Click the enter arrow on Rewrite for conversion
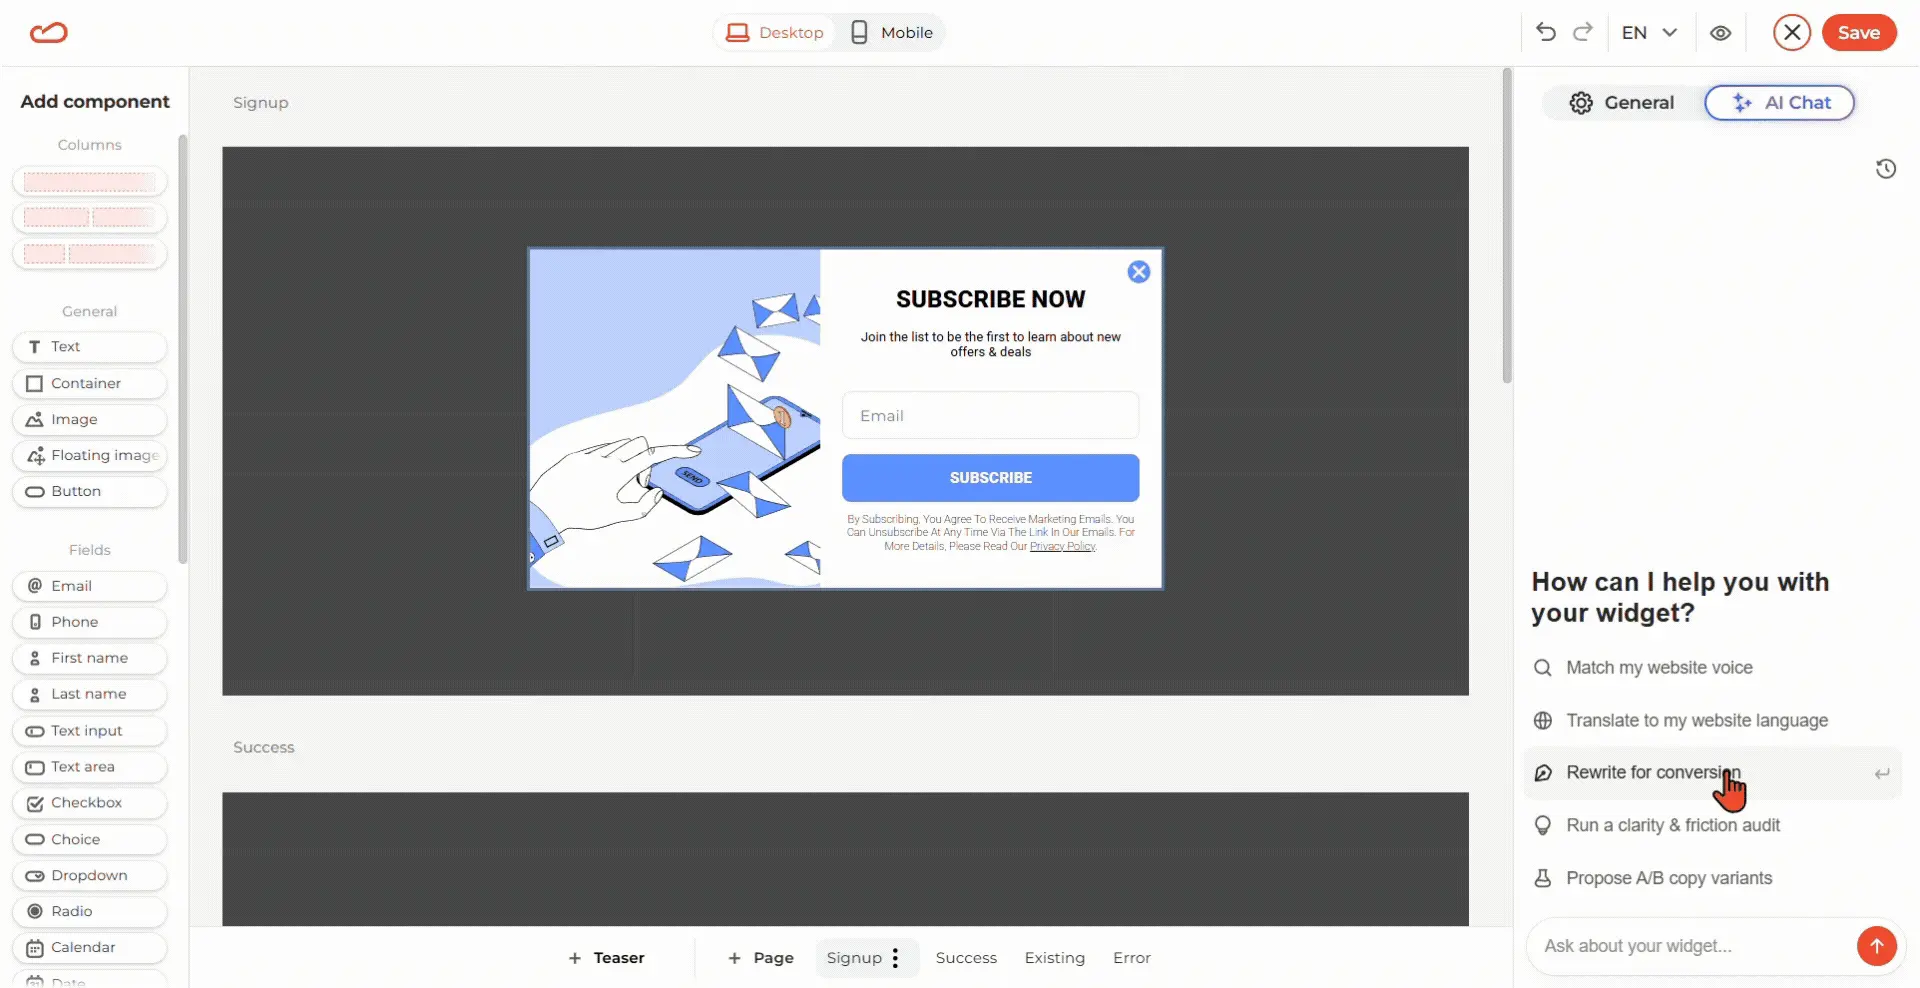The width and height of the screenshot is (1920, 988). click(x=1882, y=773)
